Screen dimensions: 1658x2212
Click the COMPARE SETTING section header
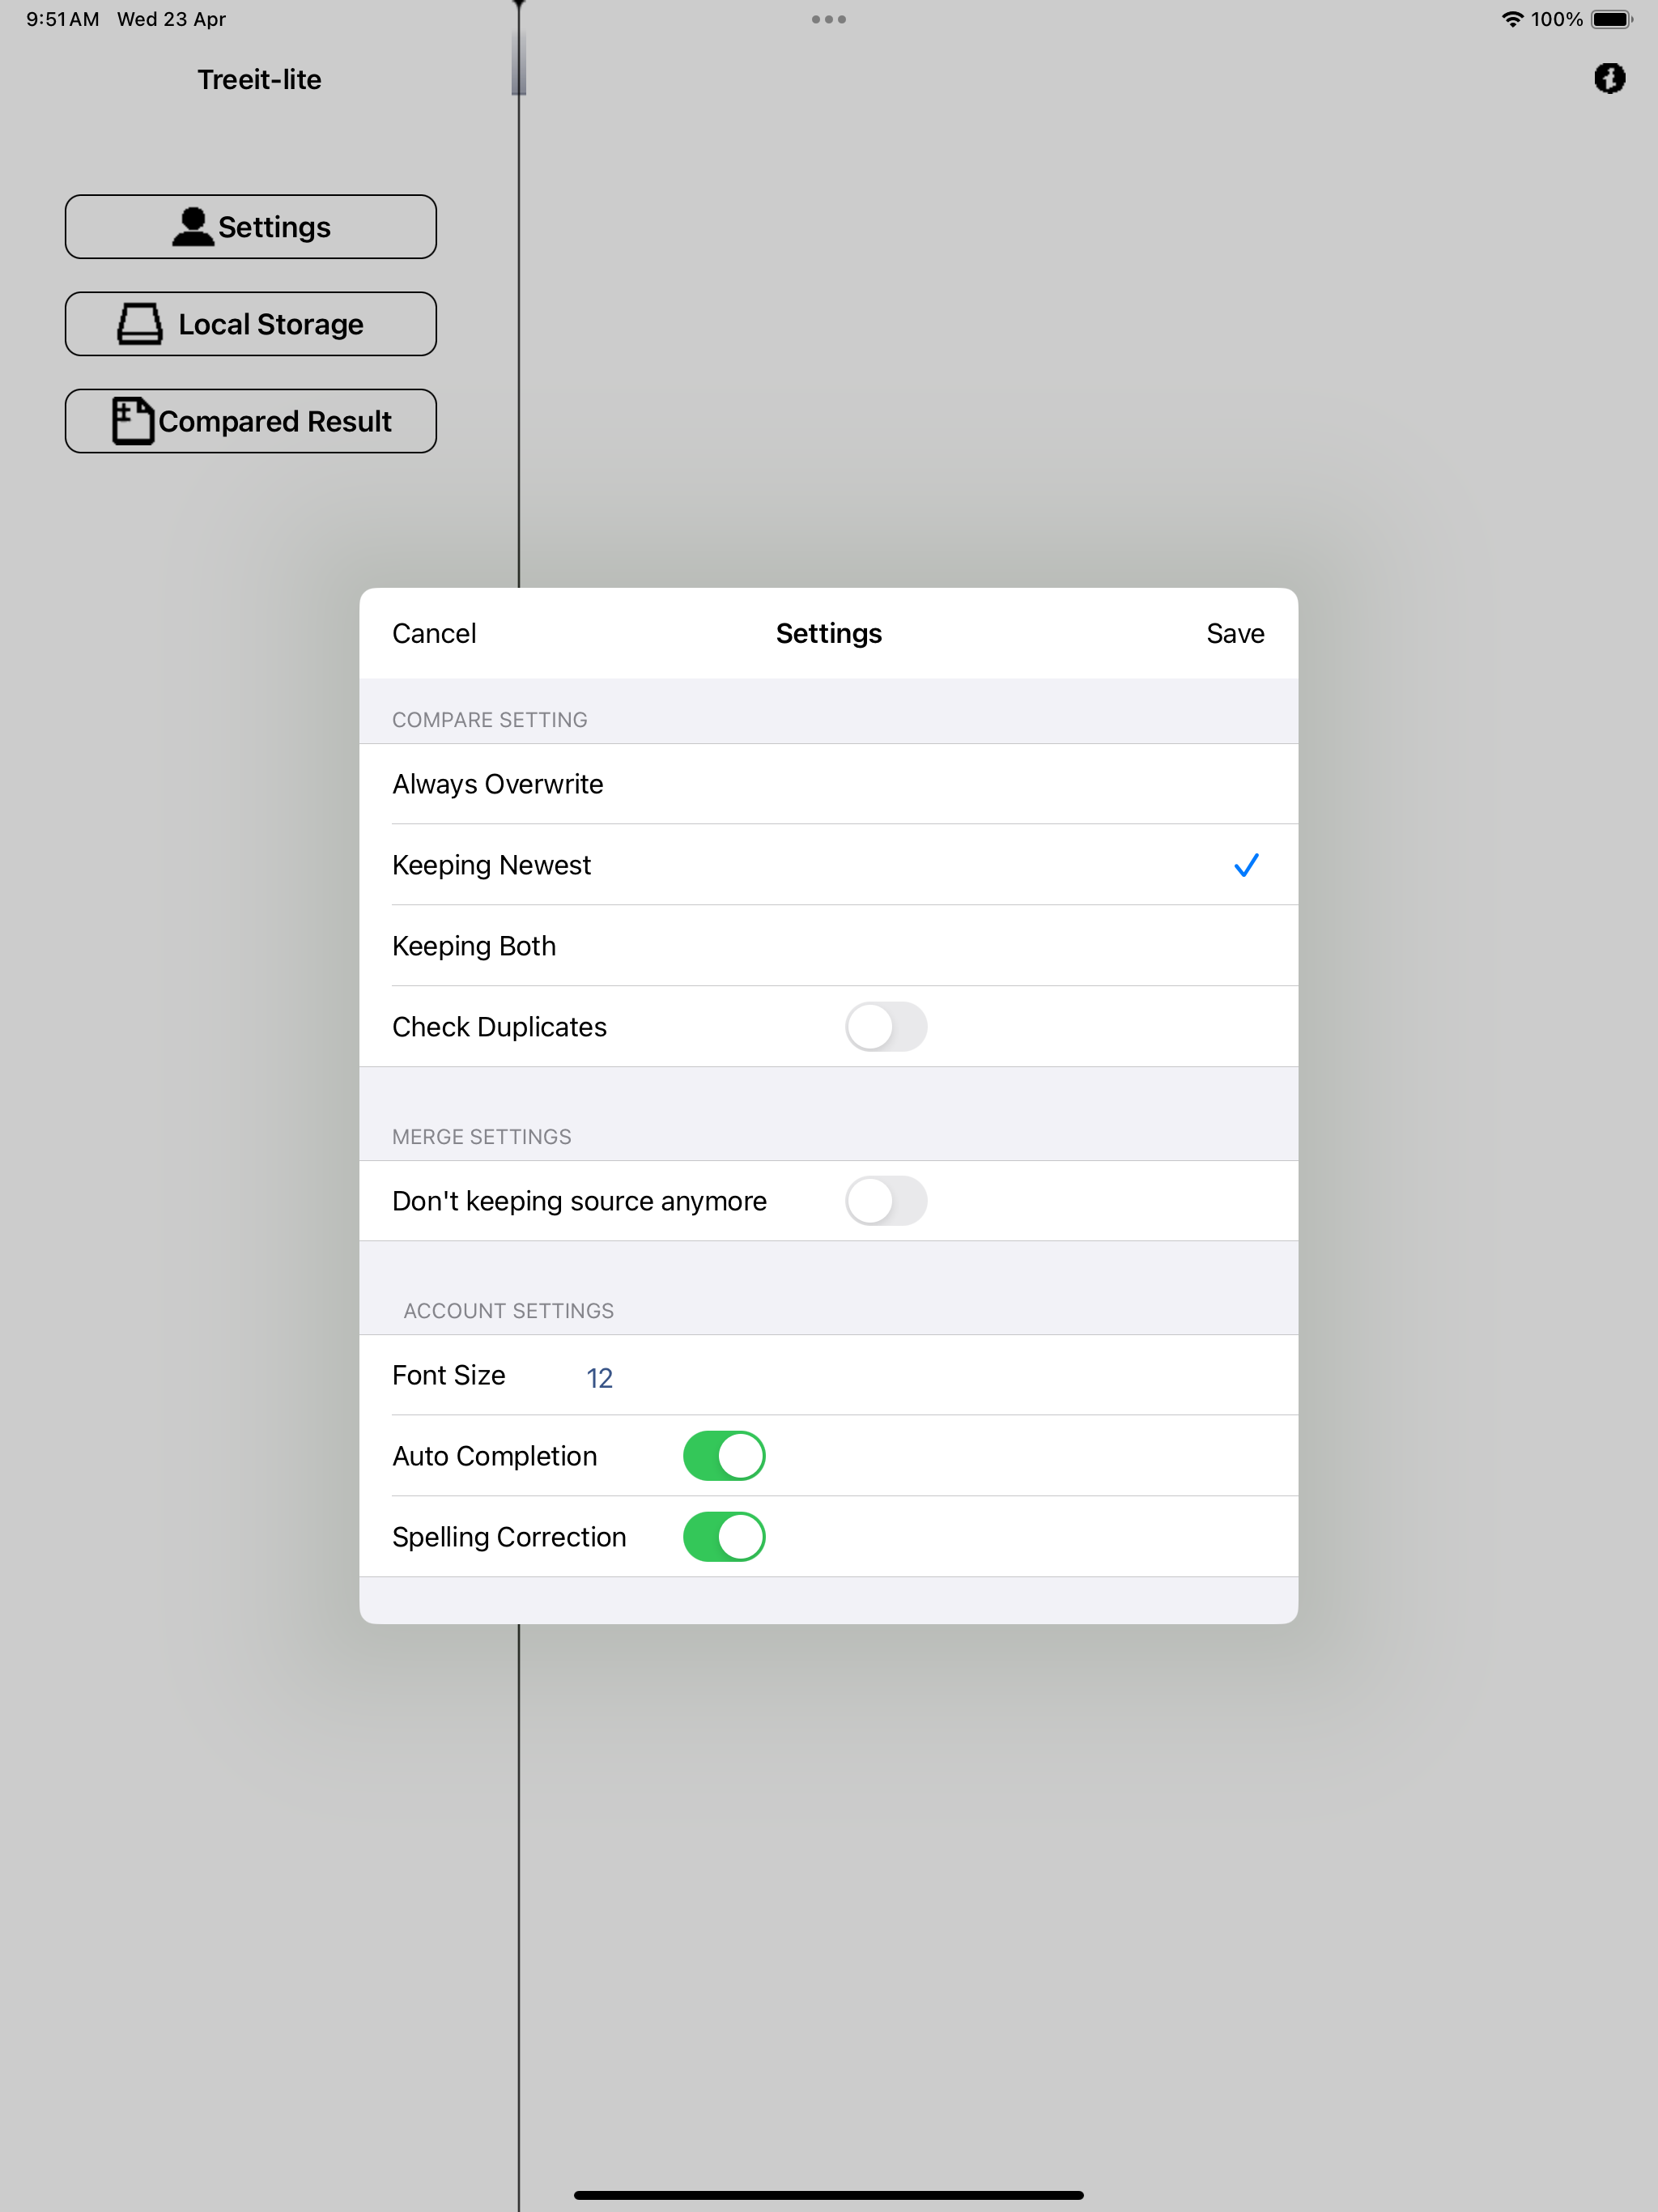[x=490, y=720]
